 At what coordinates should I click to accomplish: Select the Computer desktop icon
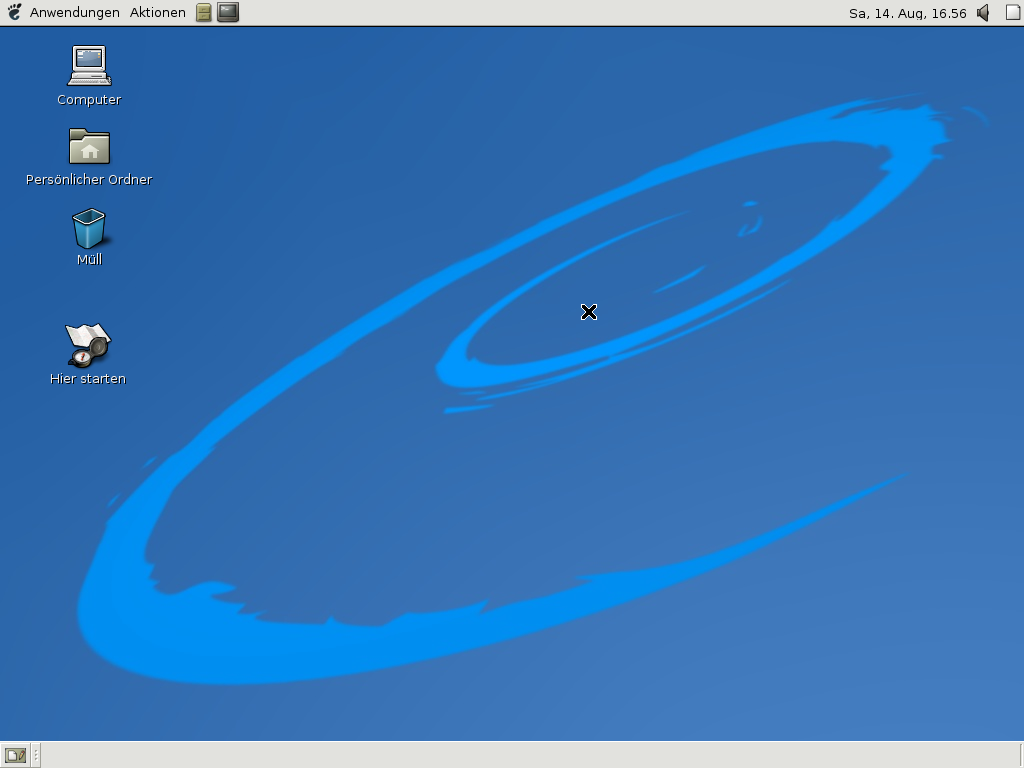(x=89, y=65)
